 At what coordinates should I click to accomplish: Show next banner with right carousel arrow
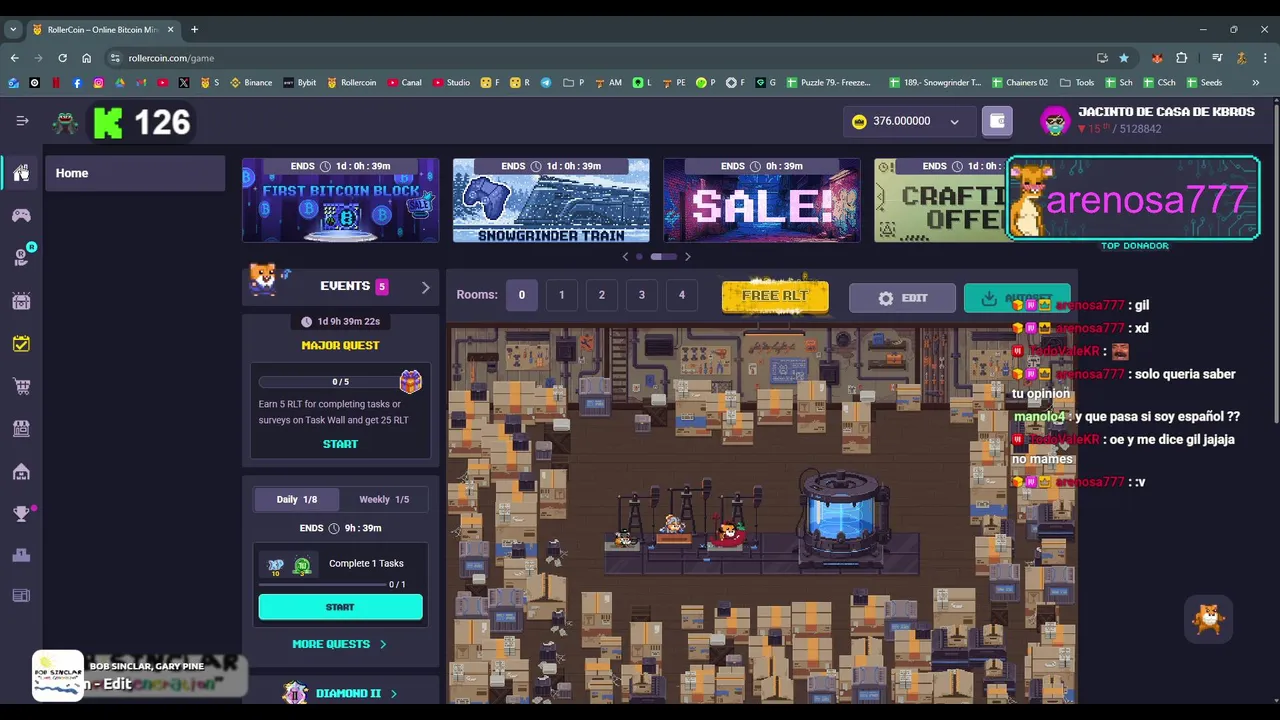[687, 257]
